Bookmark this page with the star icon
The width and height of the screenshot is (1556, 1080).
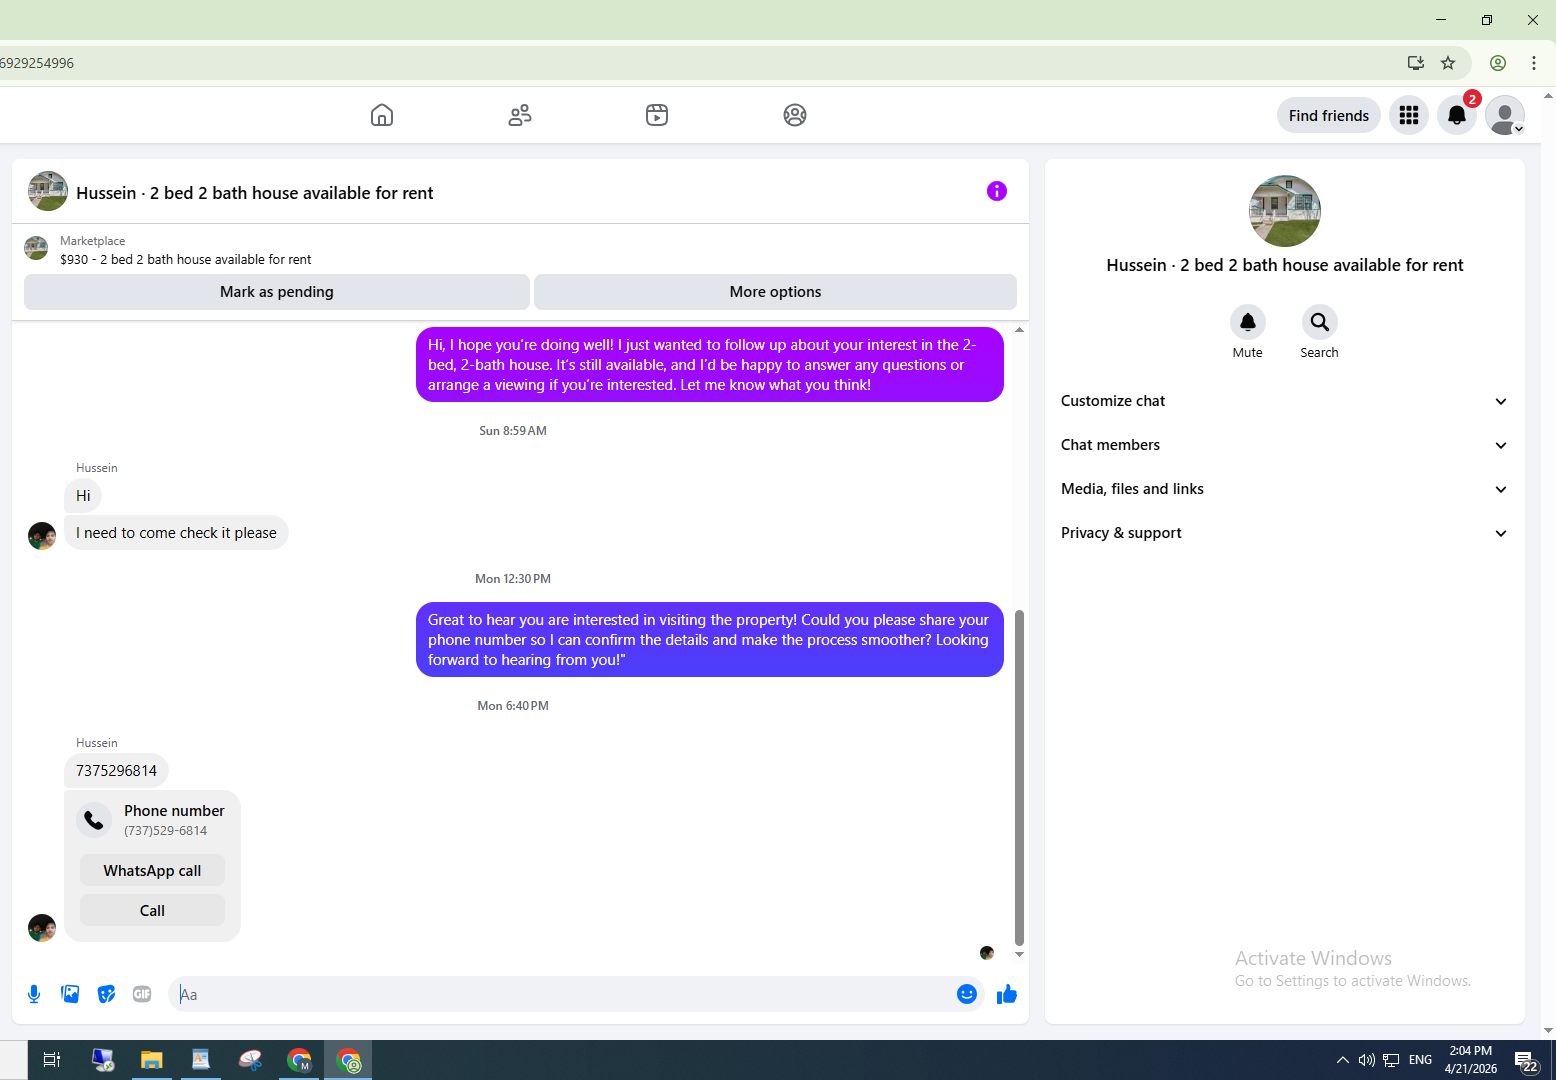[1448, 63]
